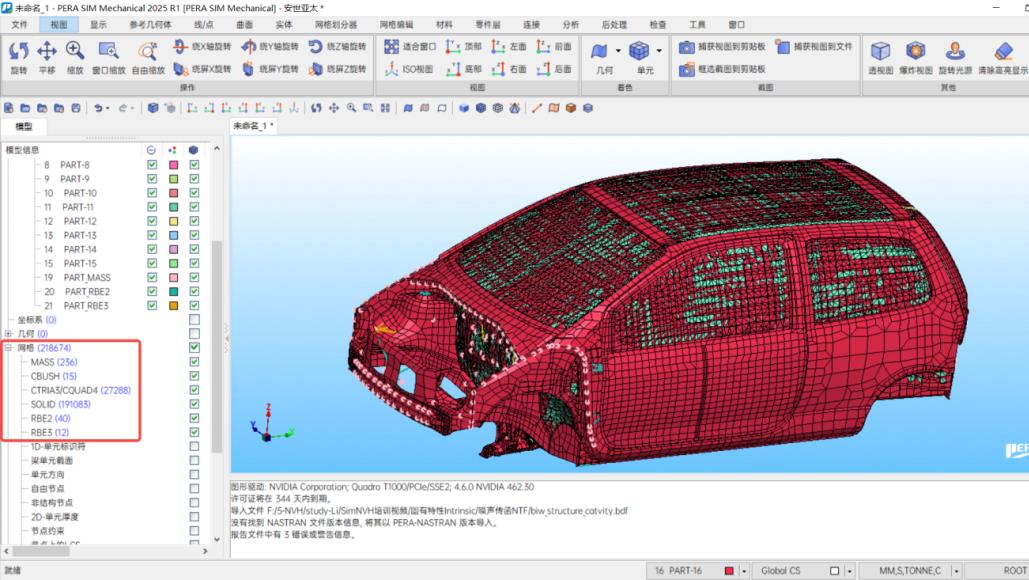
Task: Click the PART-10 color swatch
Action: click(173, 193)
